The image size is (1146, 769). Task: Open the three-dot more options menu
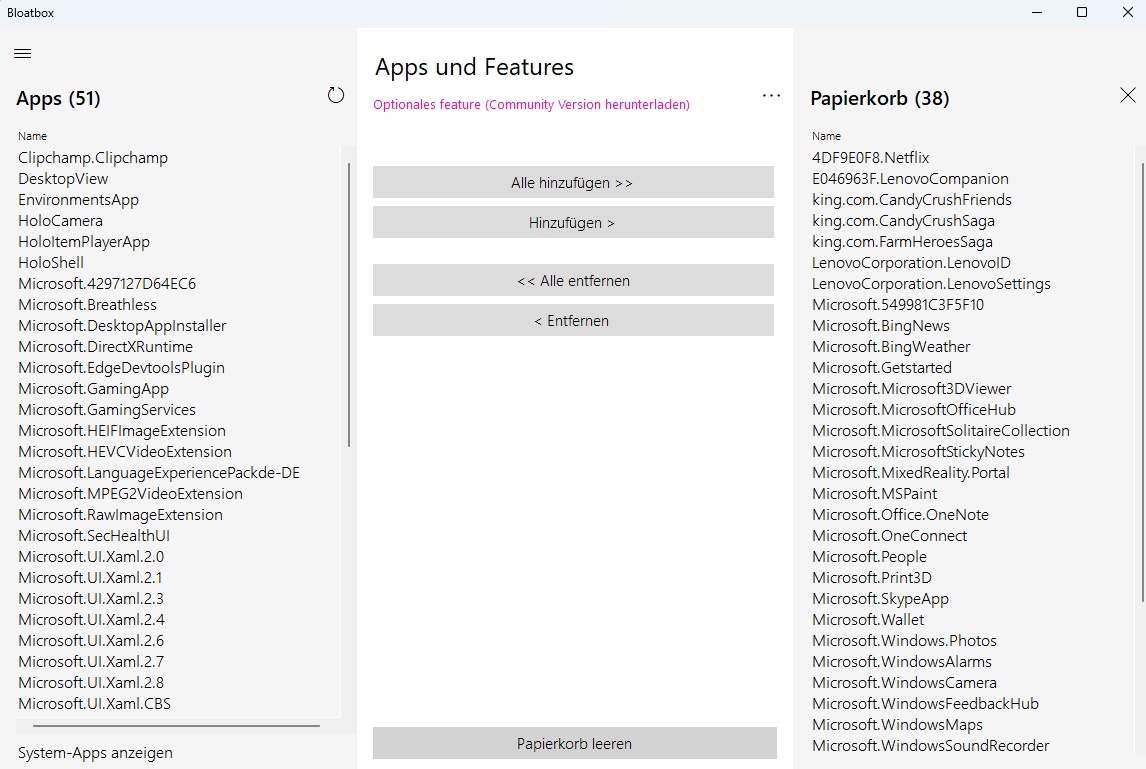771,96
